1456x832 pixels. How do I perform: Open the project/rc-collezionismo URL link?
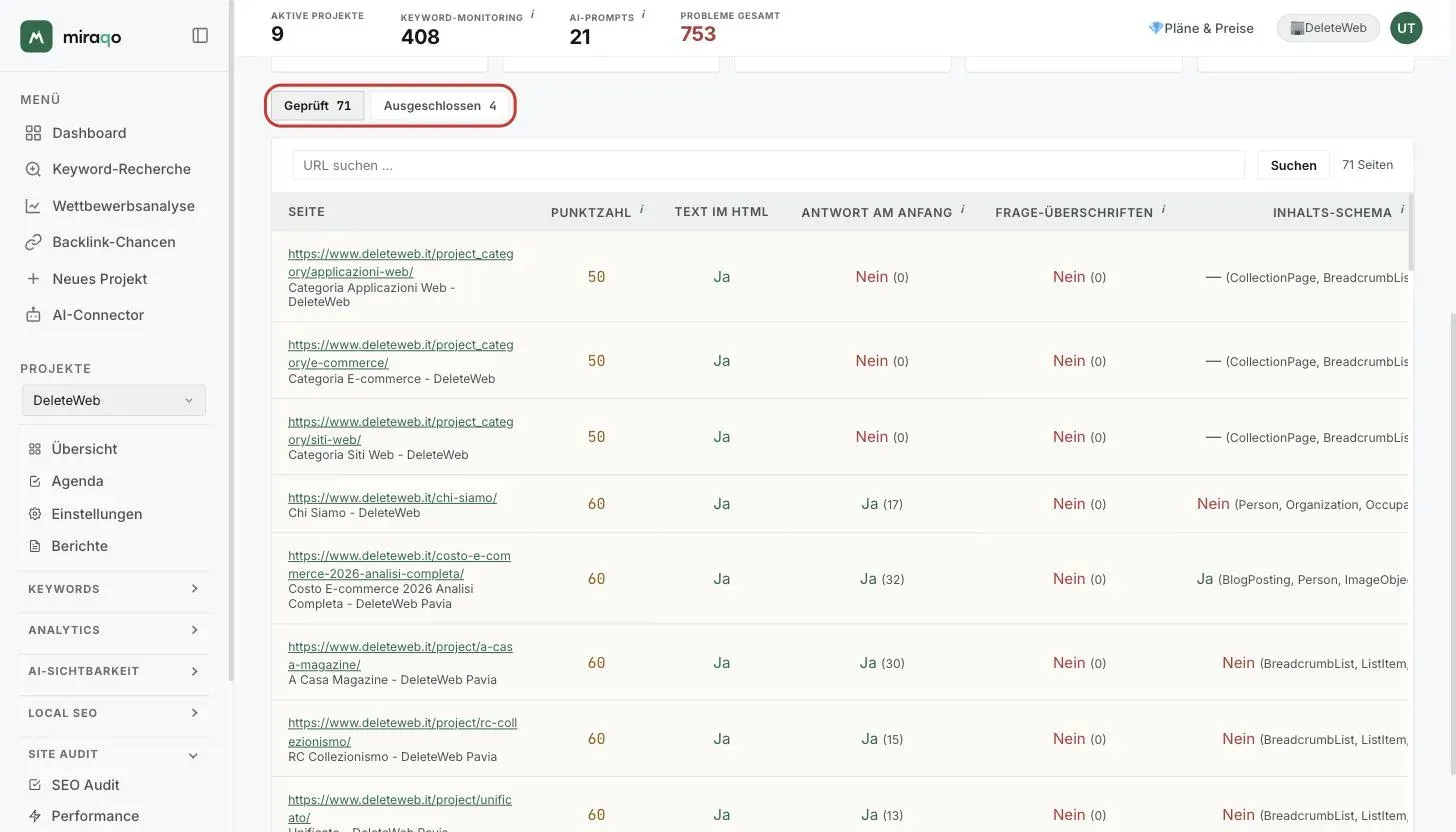(402, 732)
